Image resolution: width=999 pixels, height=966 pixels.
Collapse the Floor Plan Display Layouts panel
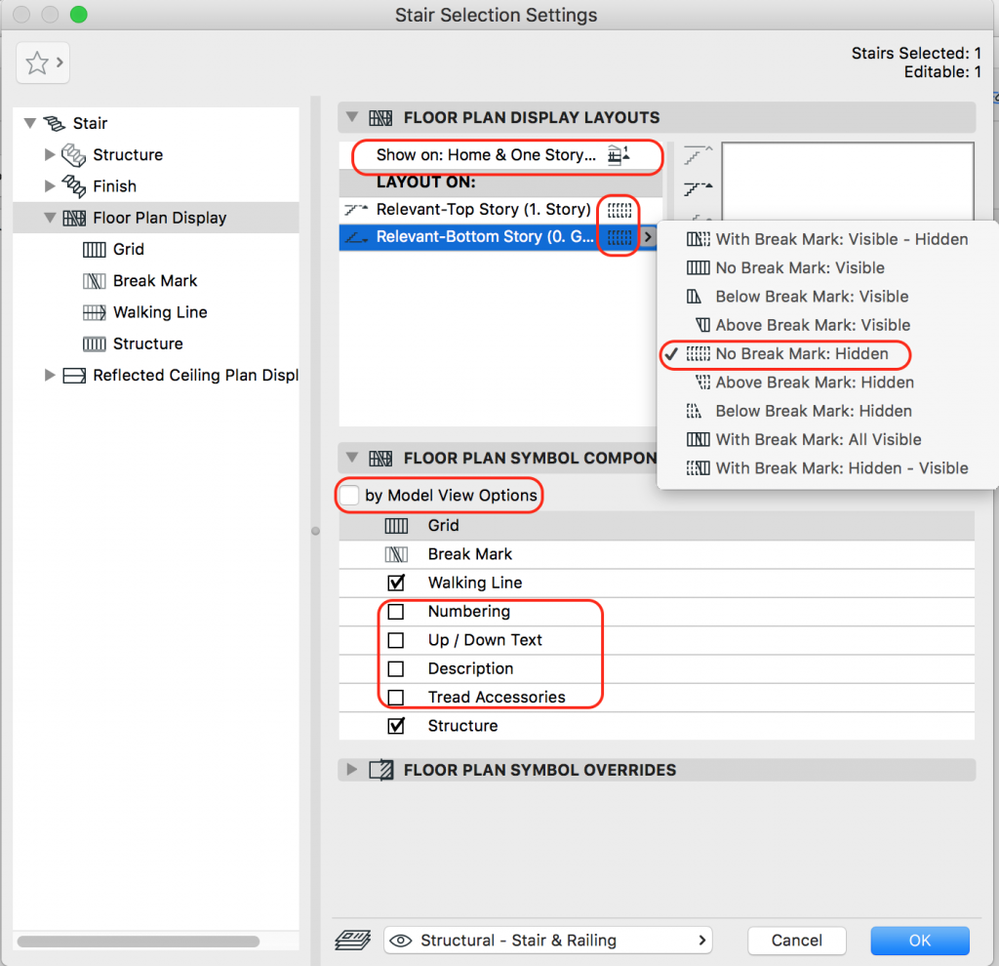pos(352,117)
